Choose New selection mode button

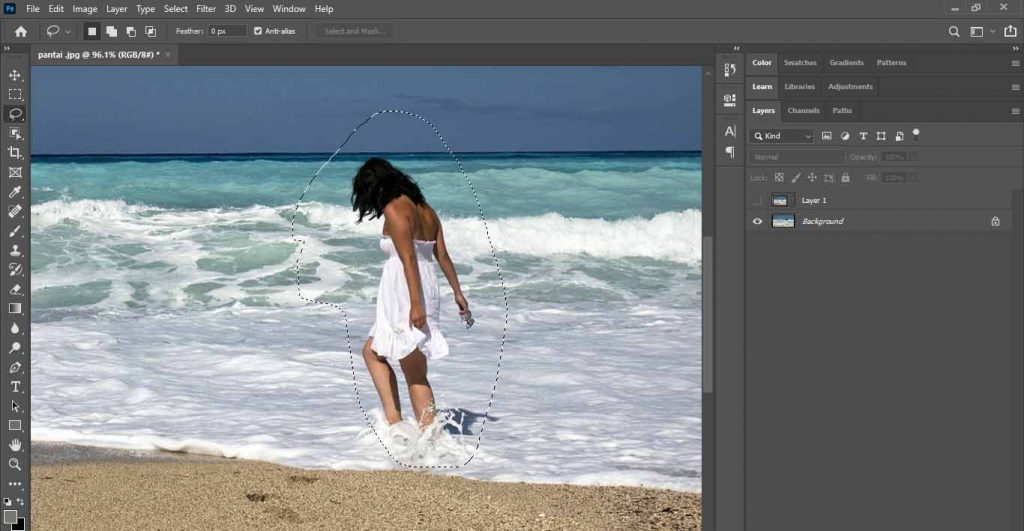tap(92, 31)
